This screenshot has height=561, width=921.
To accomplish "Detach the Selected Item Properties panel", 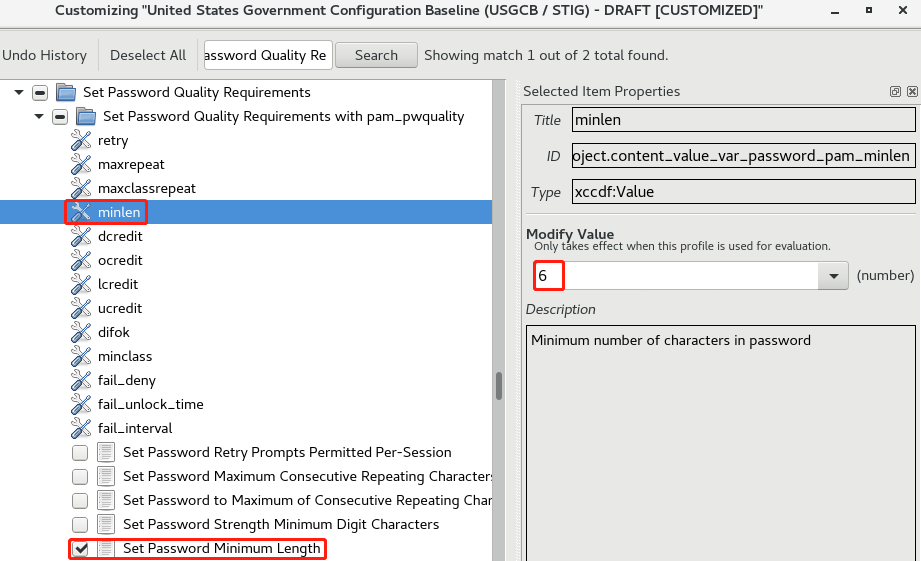I will [x=895, y=92].
